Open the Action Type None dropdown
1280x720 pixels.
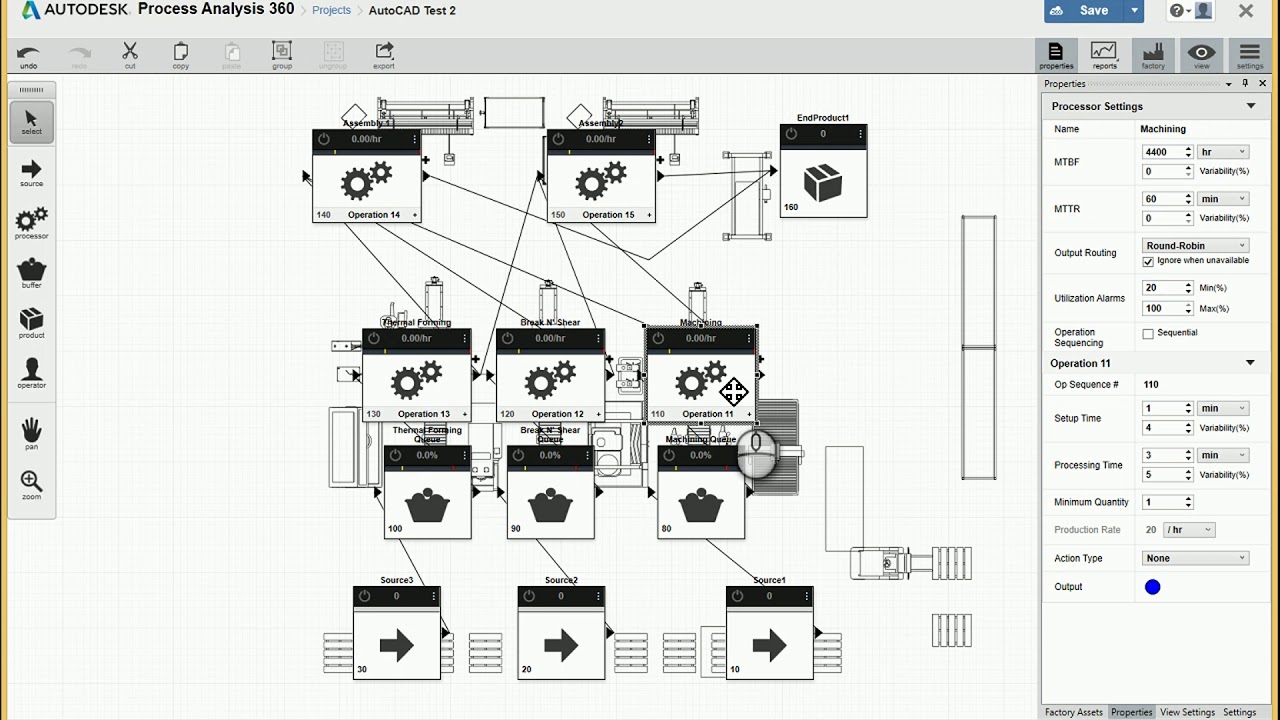pos(1195,558)
